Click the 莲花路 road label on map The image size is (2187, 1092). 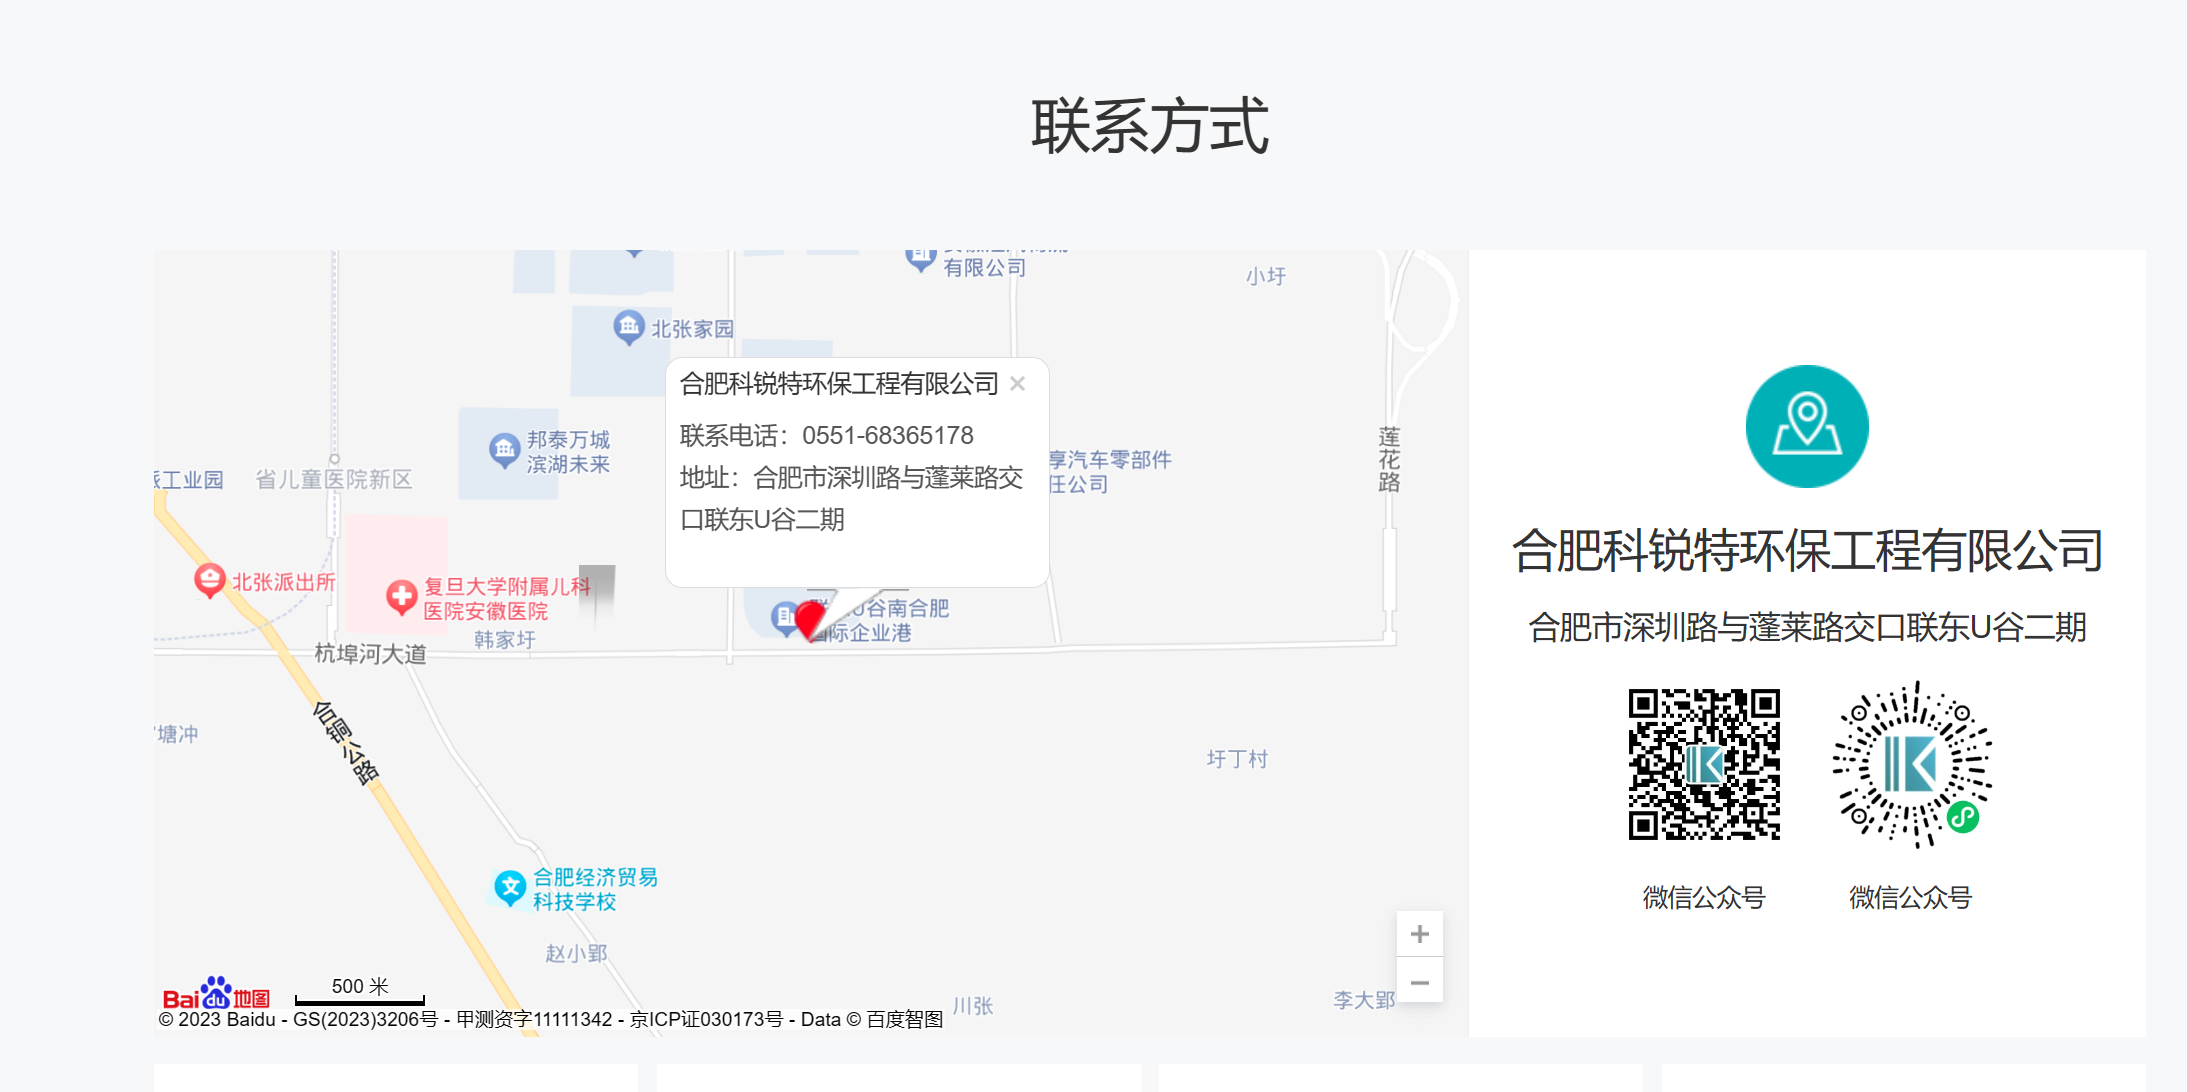[1389, 459]
